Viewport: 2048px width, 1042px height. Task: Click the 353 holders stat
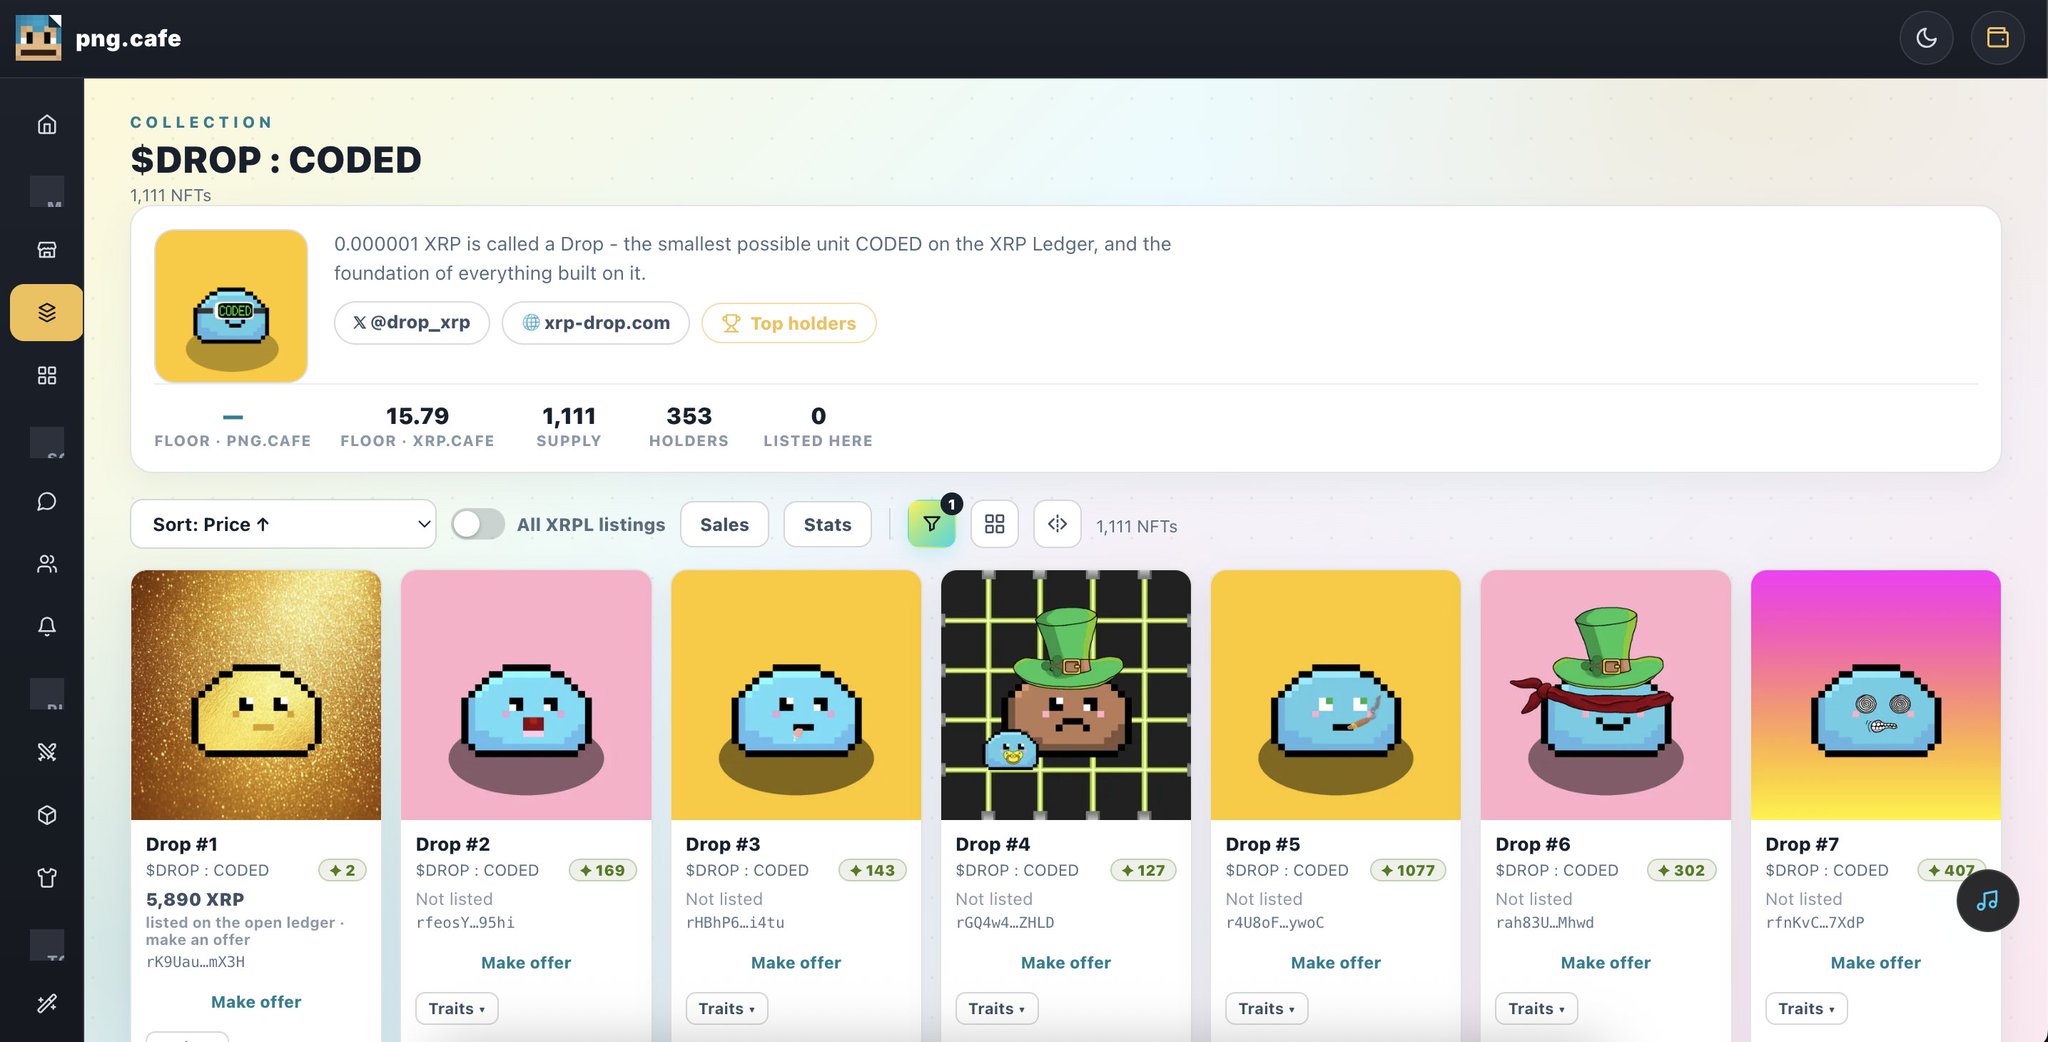coord(689,426)
